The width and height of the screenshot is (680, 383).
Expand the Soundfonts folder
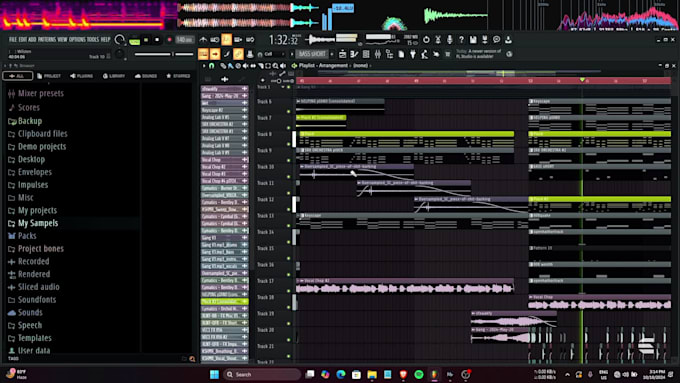pyautogui.click(x=33, y=300)
